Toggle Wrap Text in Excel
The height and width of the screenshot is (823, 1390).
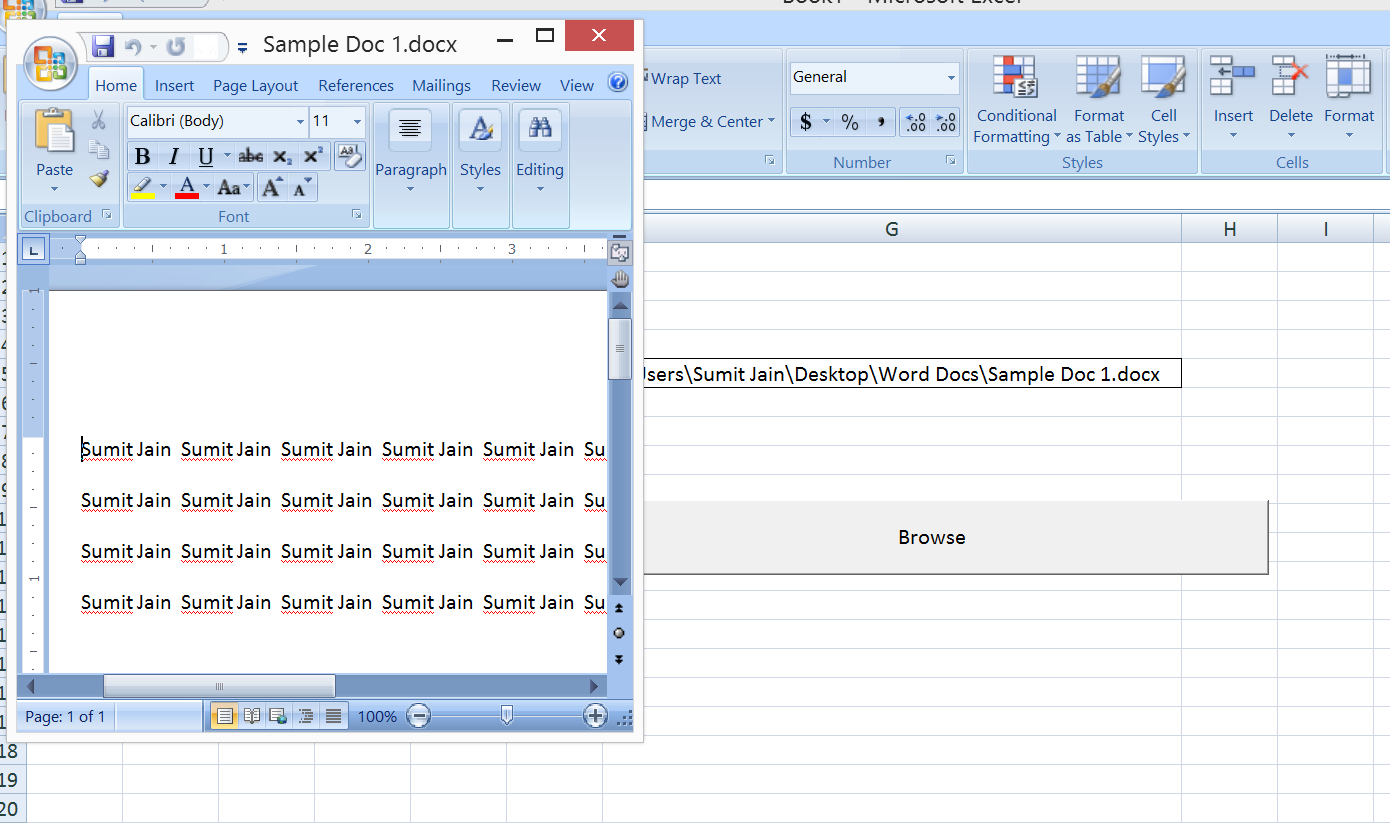(x=684, y=79)
